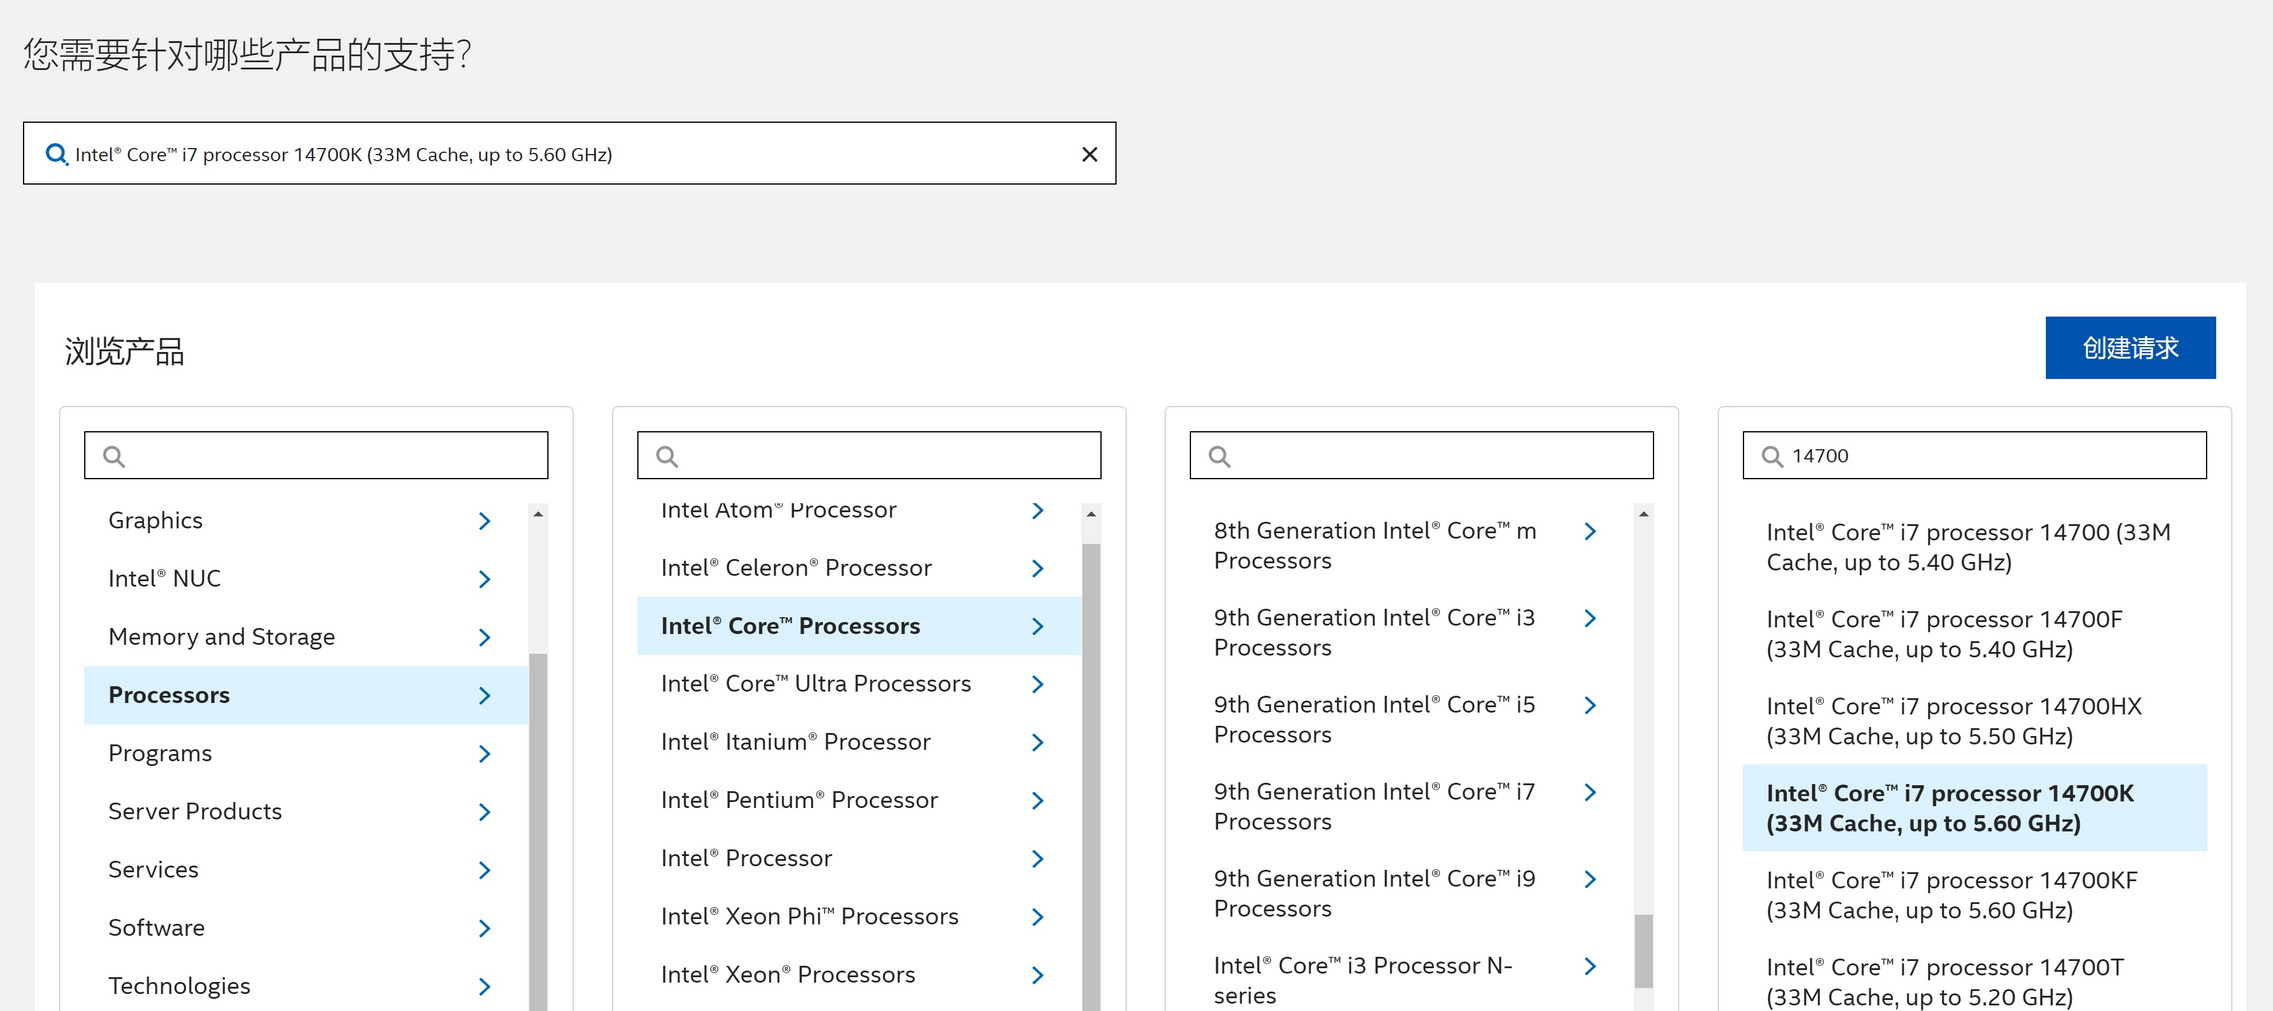2273x1011 pixels.
Task: Click the search field containing 14700
Action: [1974, 456]
